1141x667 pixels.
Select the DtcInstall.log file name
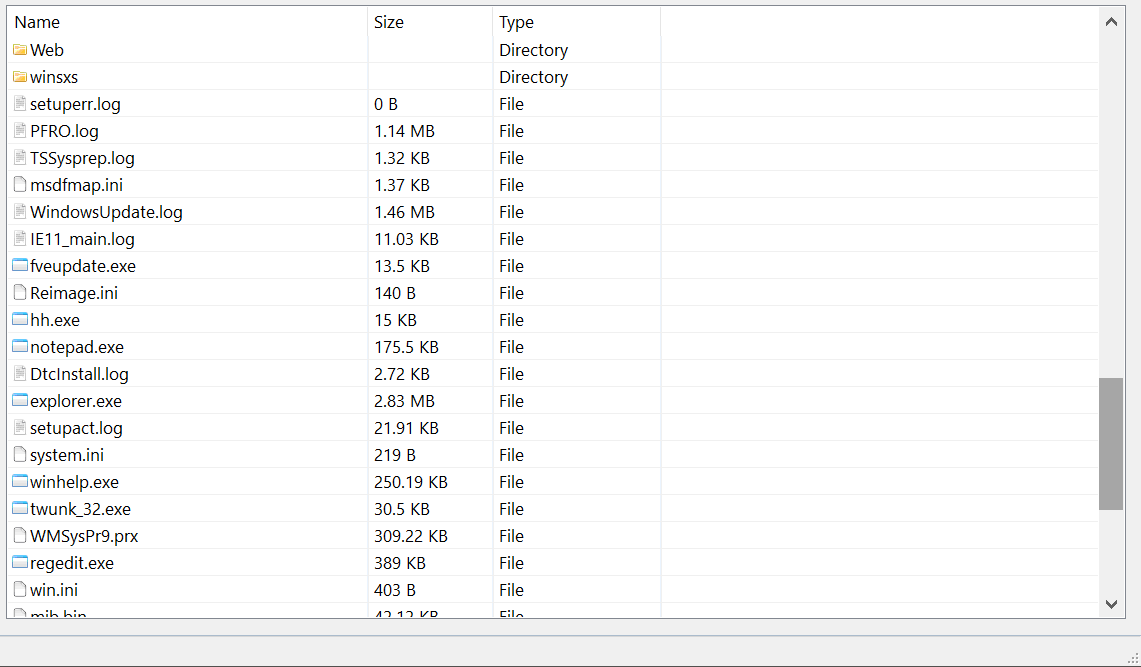79,375
